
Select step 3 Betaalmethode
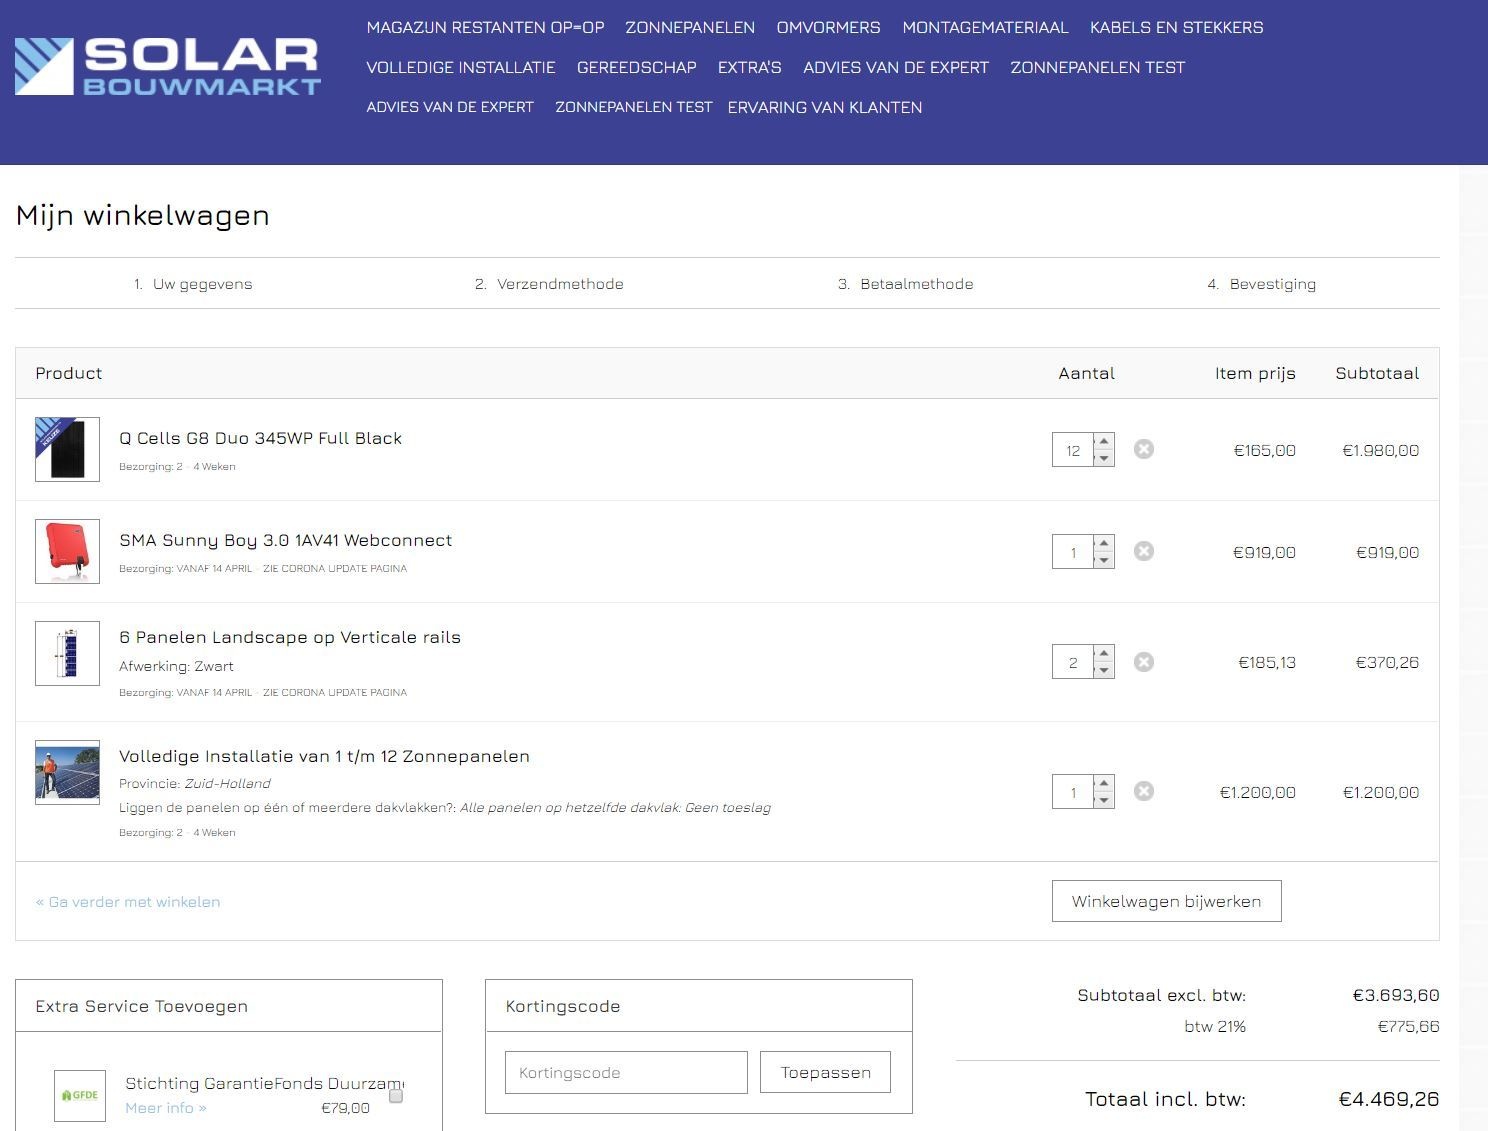(x=905, y=284)
